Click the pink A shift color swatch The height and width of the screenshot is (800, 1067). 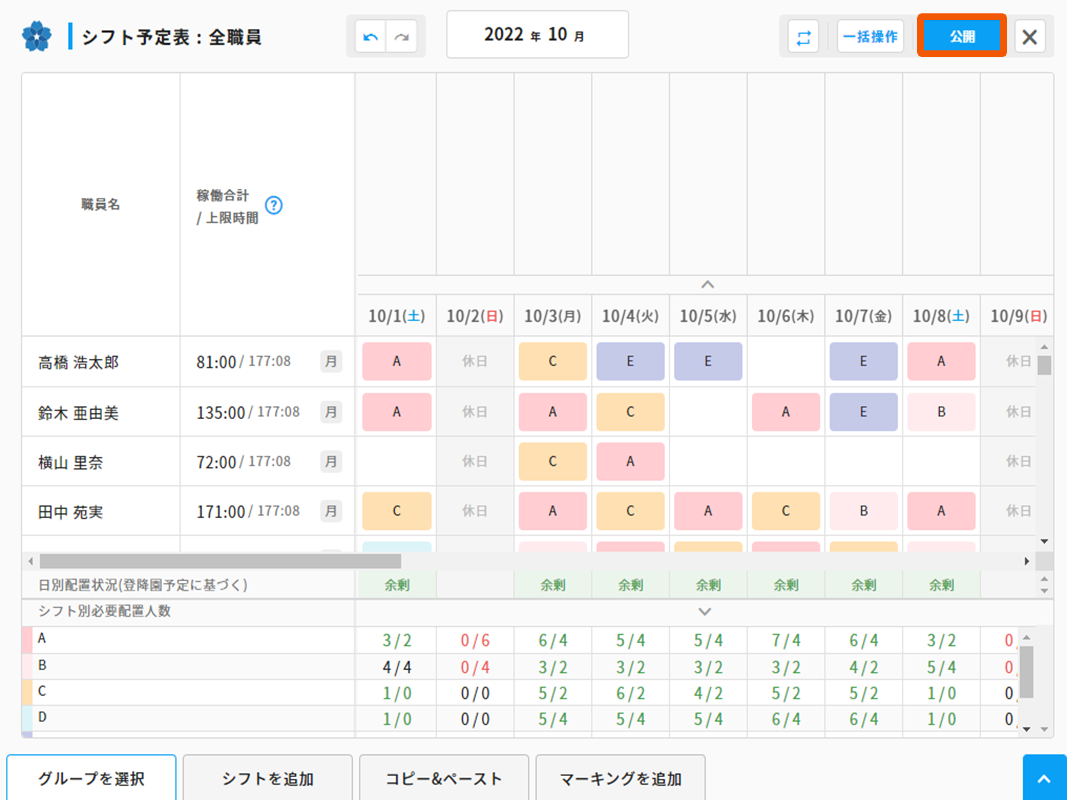click(27, 640)
